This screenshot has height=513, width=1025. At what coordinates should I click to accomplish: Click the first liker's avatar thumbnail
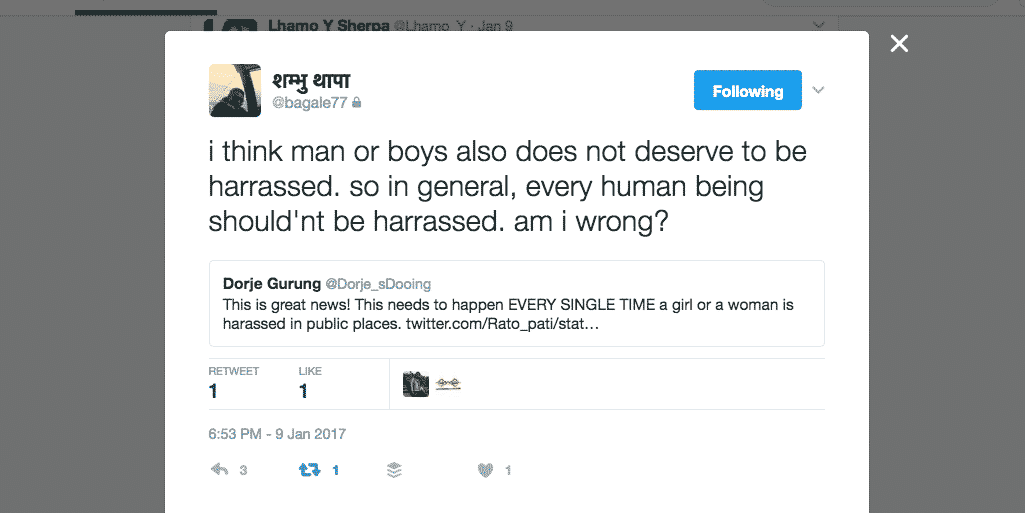tap(416, 384)
